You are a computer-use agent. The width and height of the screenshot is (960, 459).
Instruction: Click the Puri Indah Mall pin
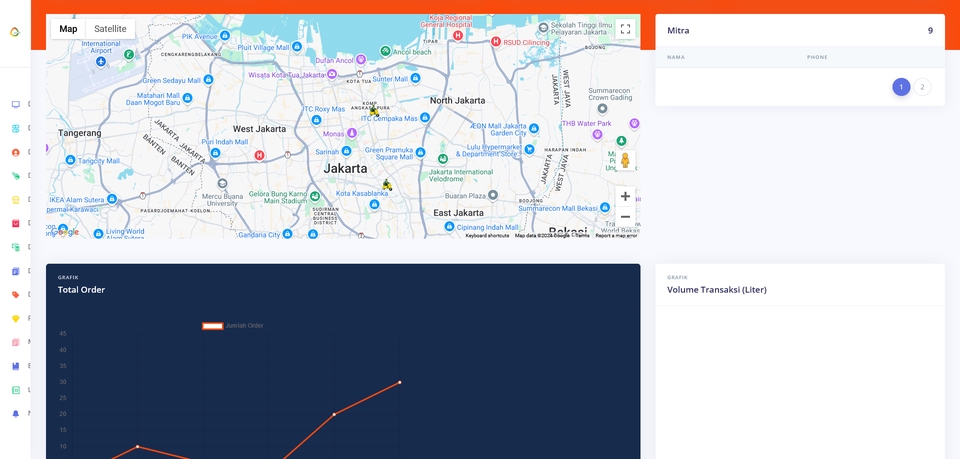[x=215, y=152]
